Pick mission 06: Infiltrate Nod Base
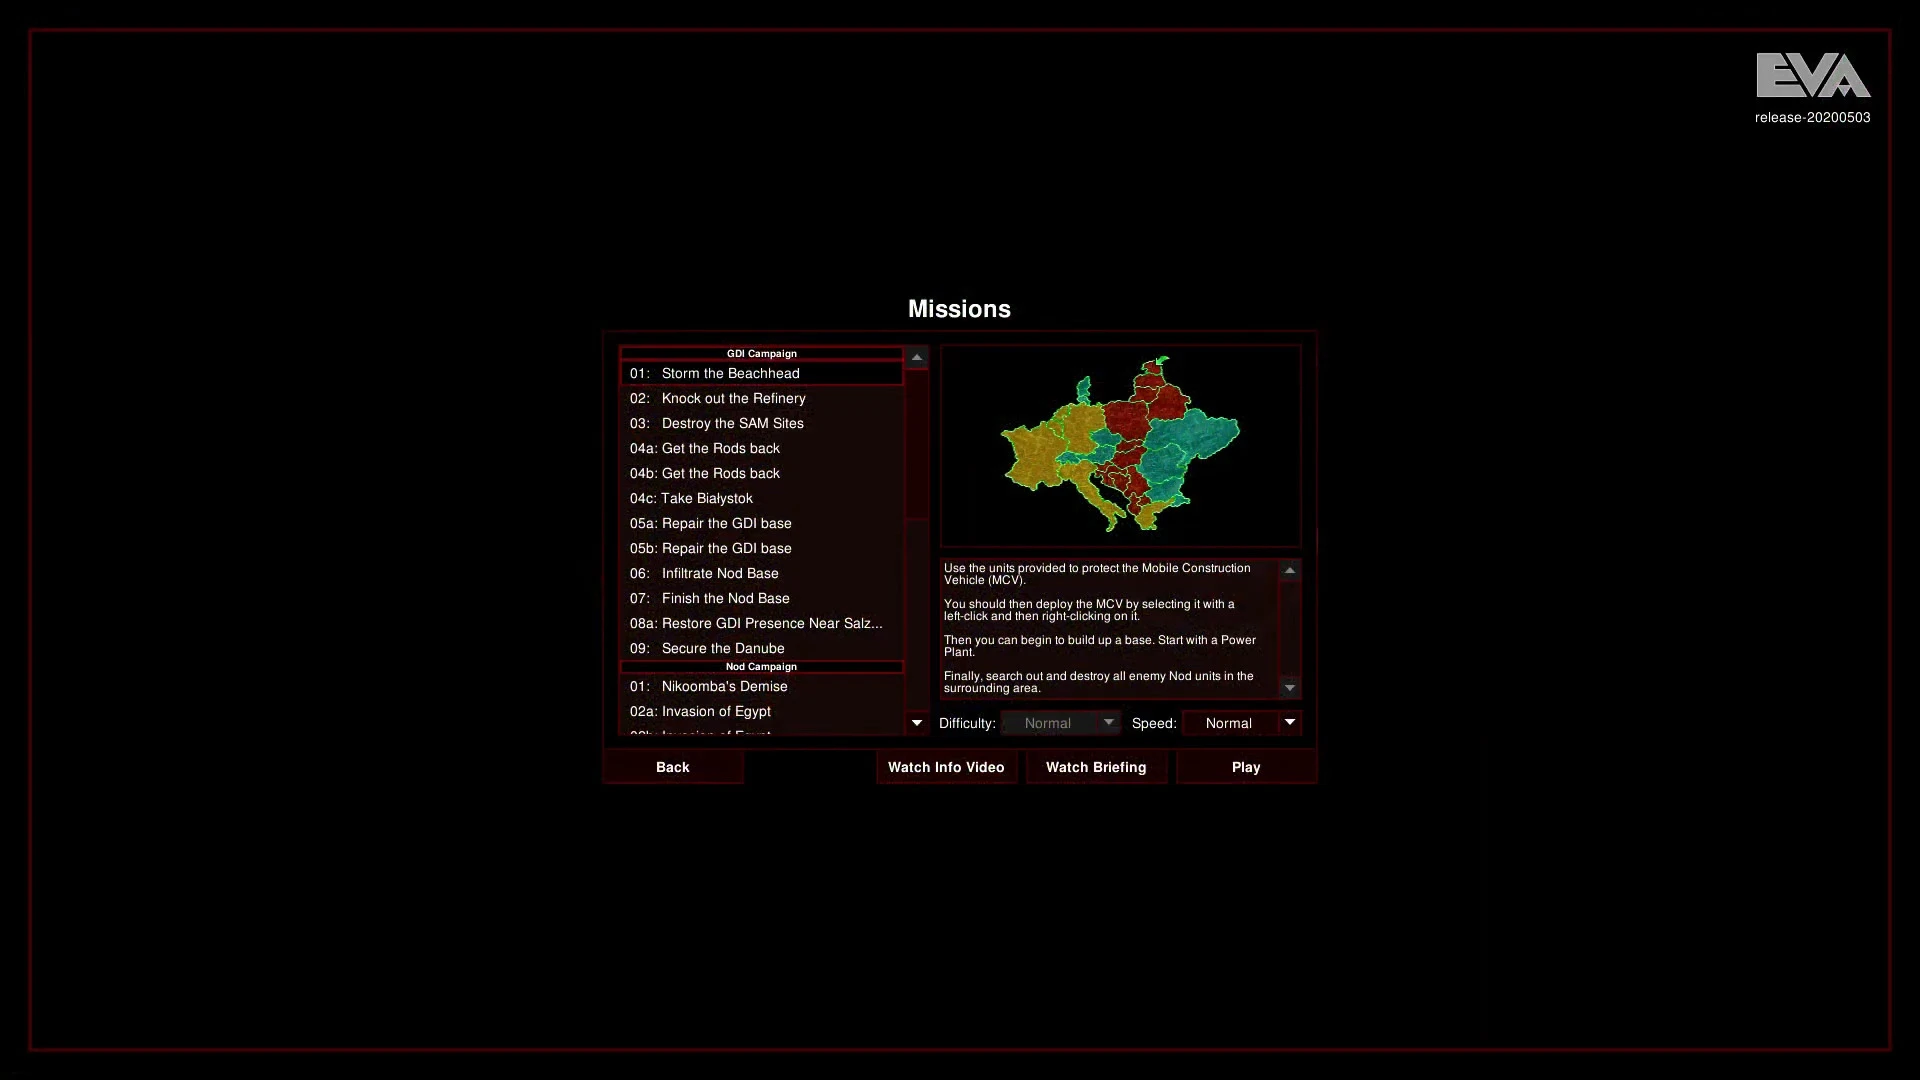1920x1080 pixels. (760, 573)
